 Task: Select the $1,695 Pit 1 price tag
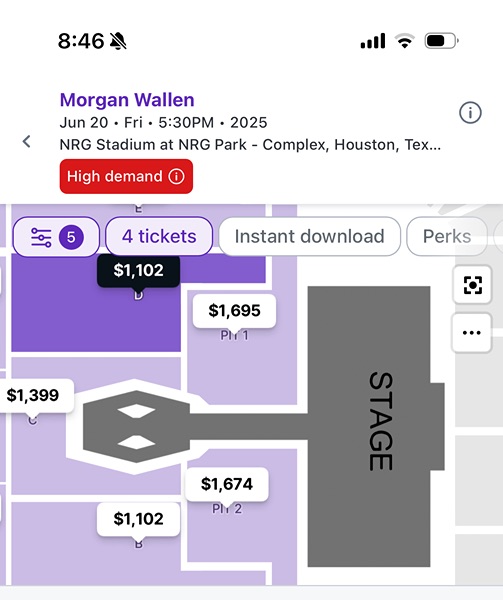tap(234, 311)
